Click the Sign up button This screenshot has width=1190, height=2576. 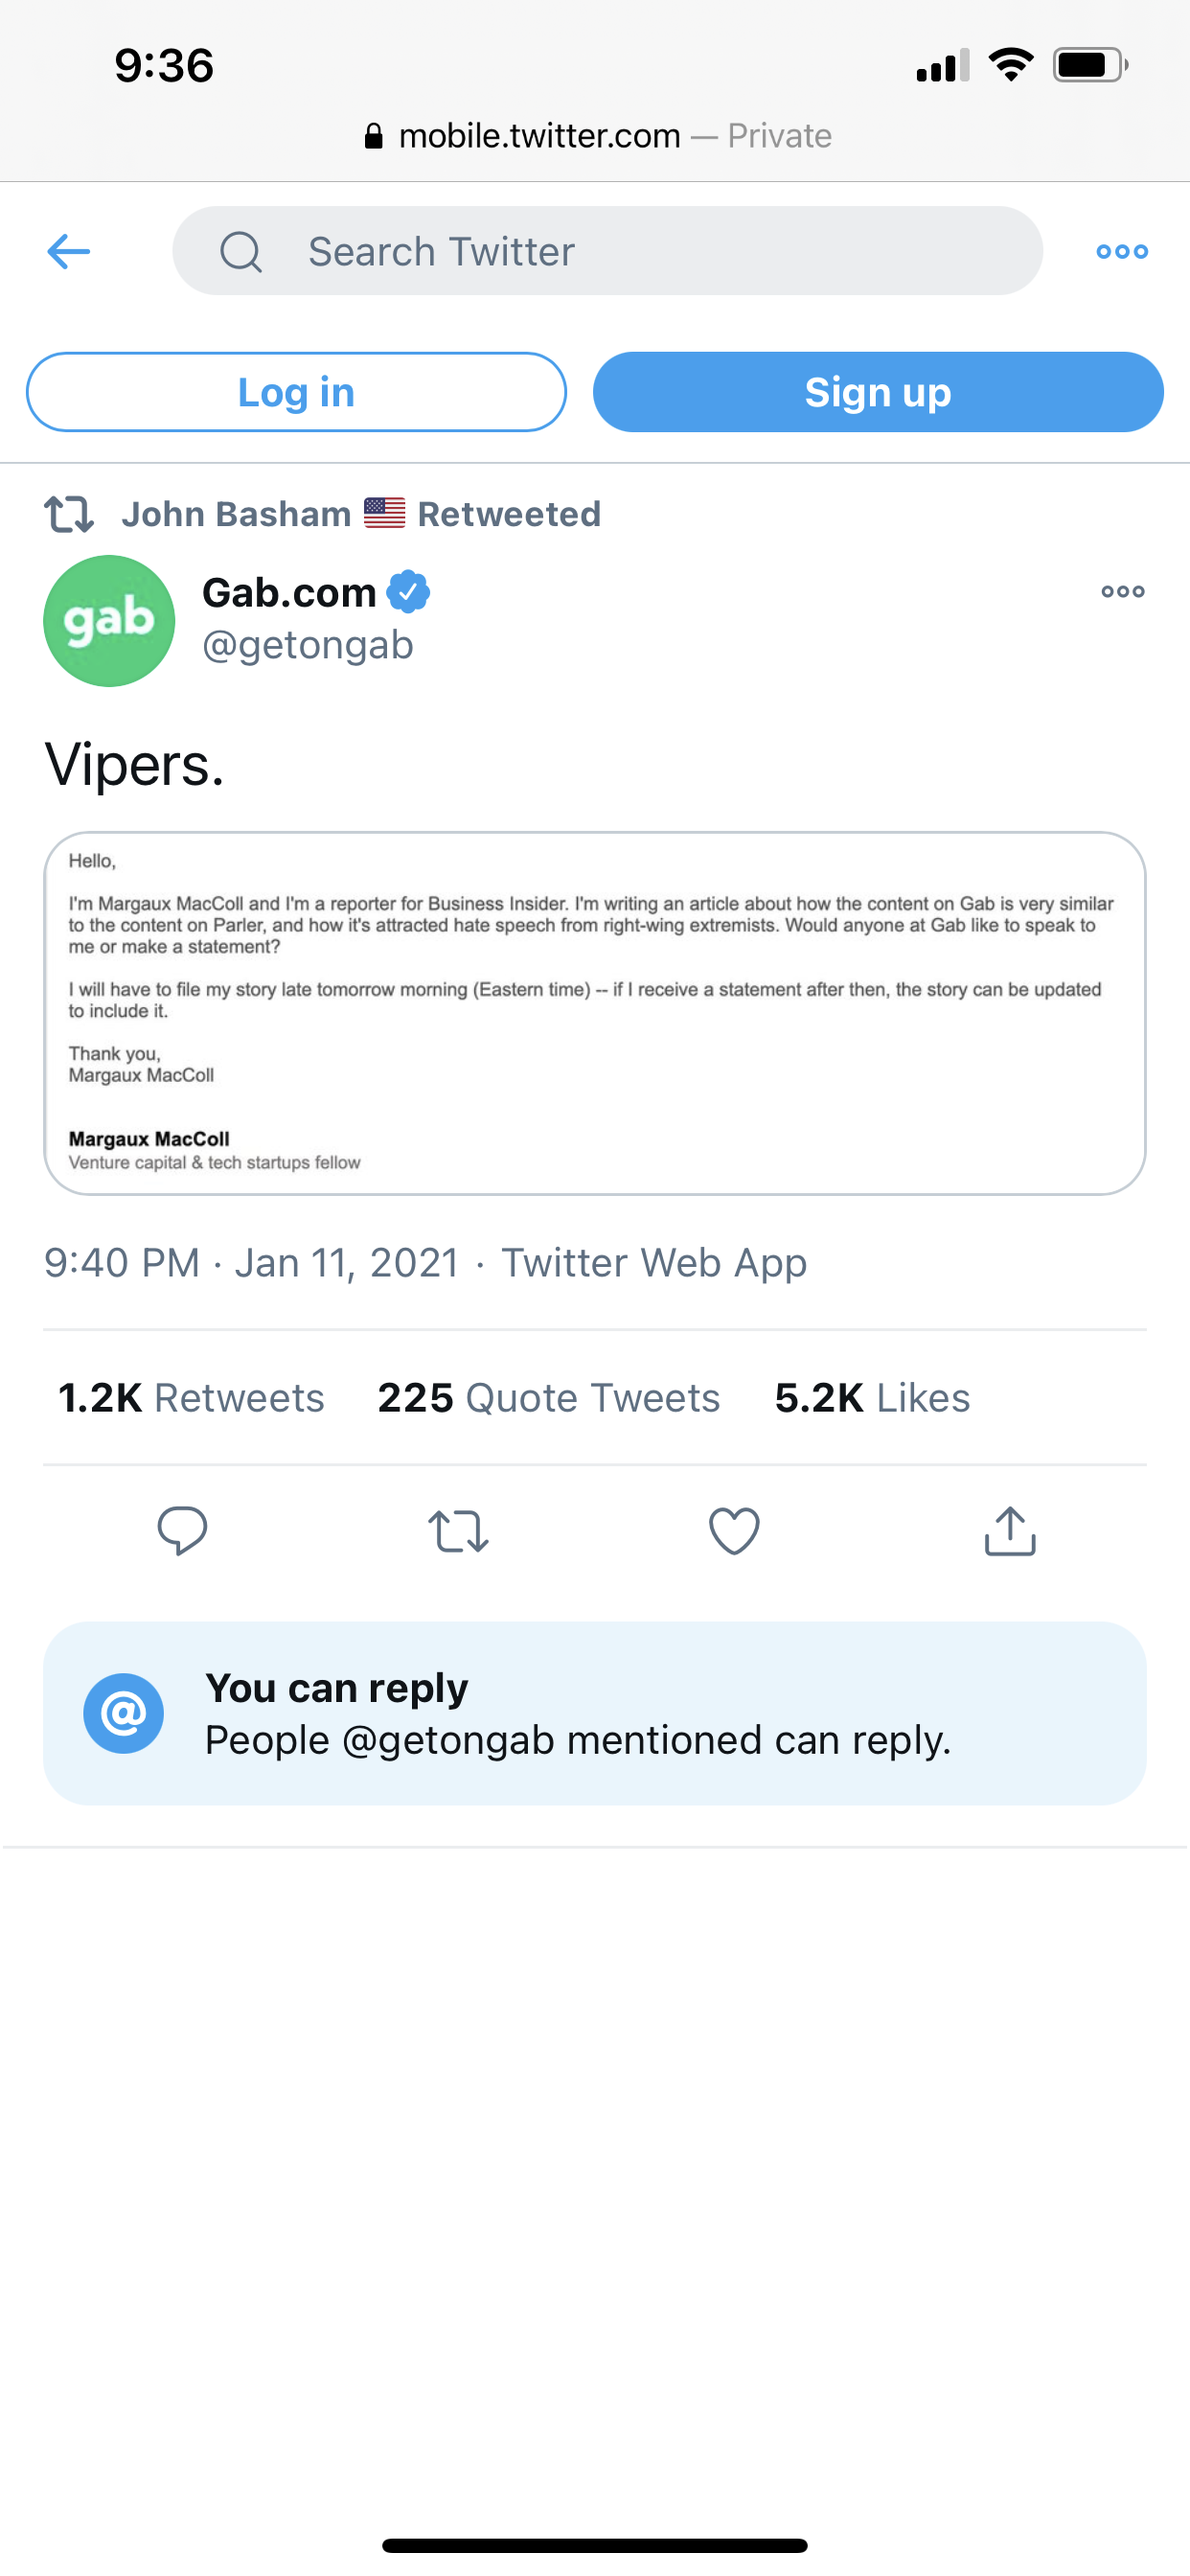click(x=878, y=392)
